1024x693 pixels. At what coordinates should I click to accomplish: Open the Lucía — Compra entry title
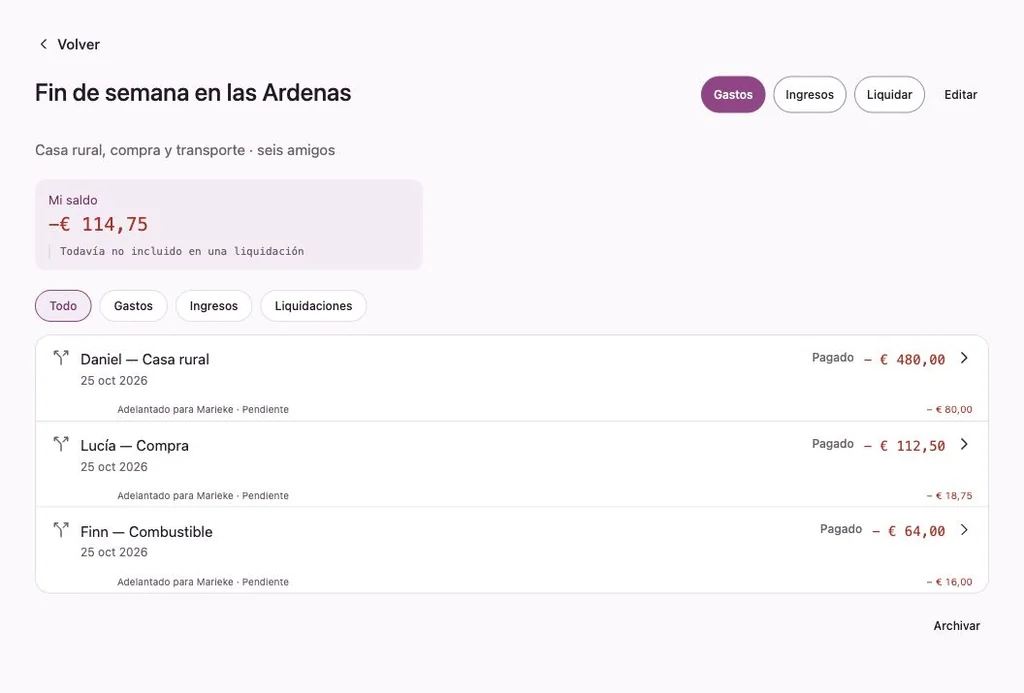point(135,445)
